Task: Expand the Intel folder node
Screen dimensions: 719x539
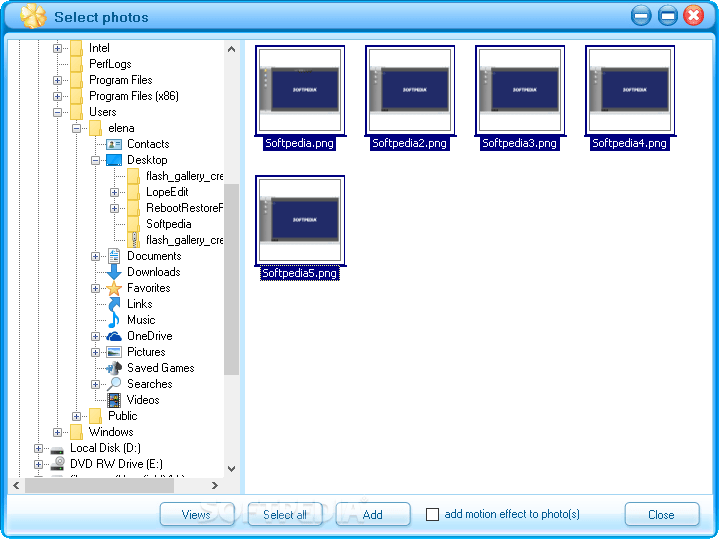Action: [x=57, y=48]
